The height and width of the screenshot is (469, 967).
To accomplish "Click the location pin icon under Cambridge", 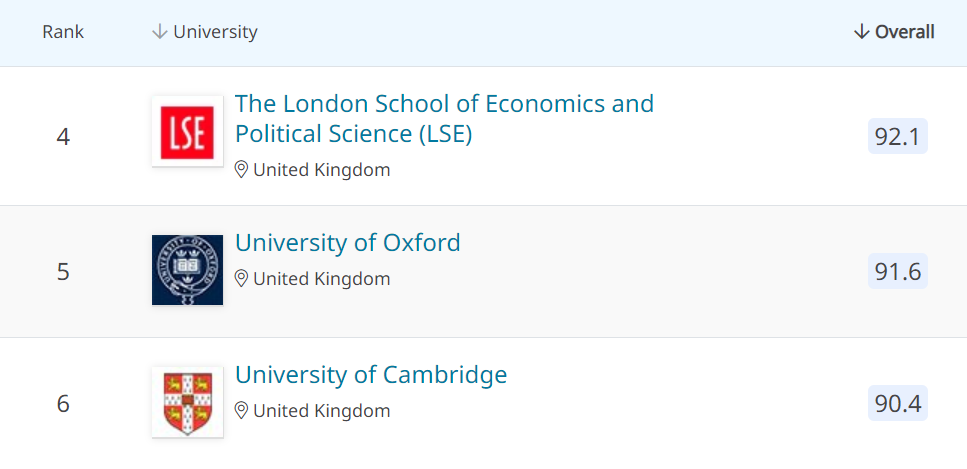I will click(241, 410).
